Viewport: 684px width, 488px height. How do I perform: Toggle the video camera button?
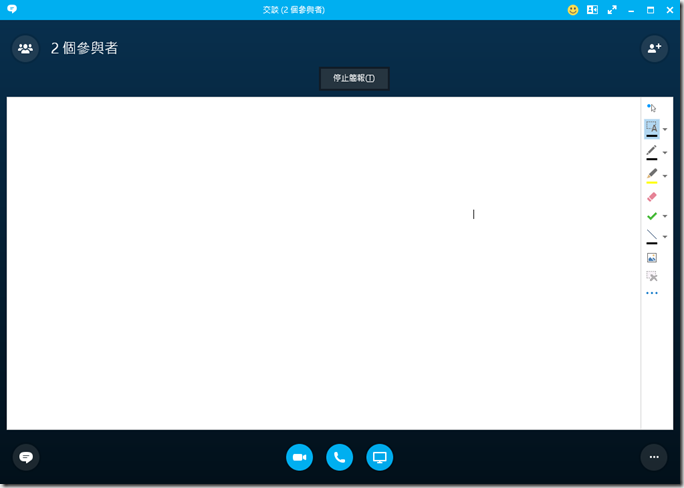pyautogui.click(x=299, y=457)
